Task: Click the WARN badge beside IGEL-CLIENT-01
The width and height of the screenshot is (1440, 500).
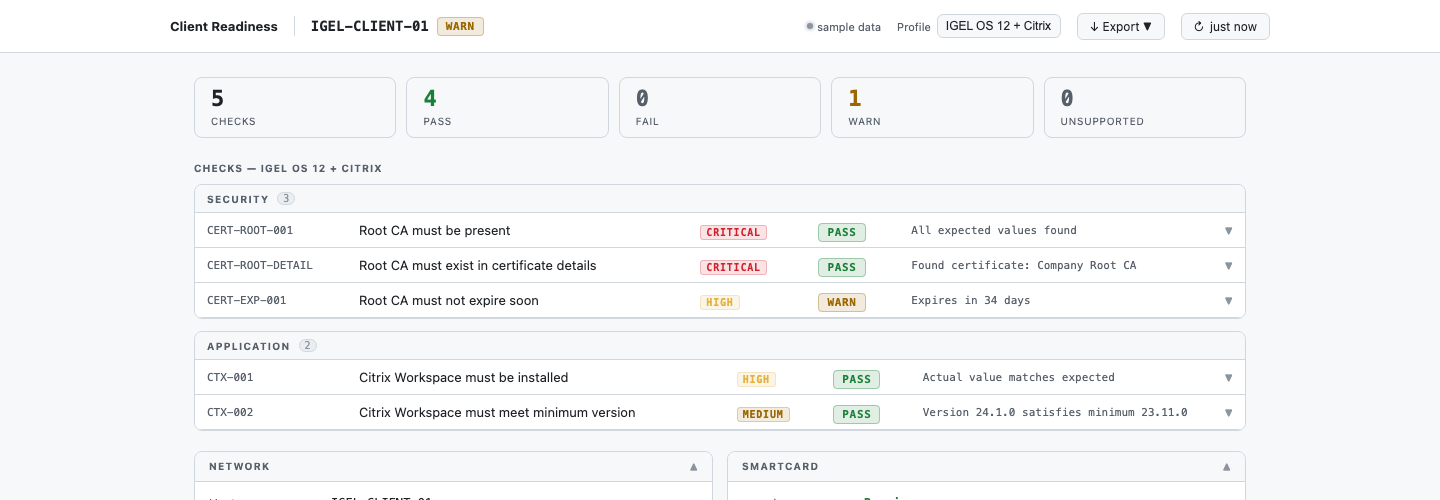Action: [460, 26]
